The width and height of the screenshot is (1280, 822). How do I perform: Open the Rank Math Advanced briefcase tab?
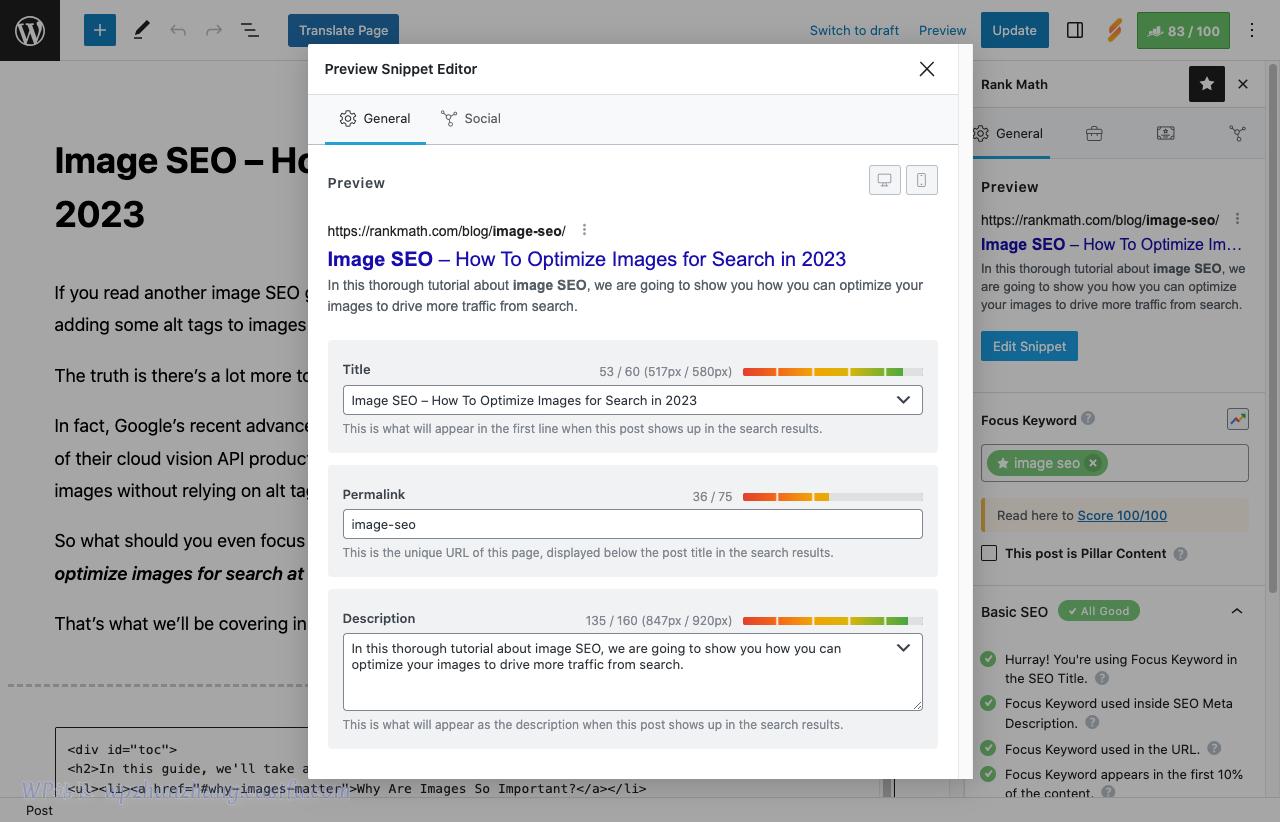(1094, 133)
